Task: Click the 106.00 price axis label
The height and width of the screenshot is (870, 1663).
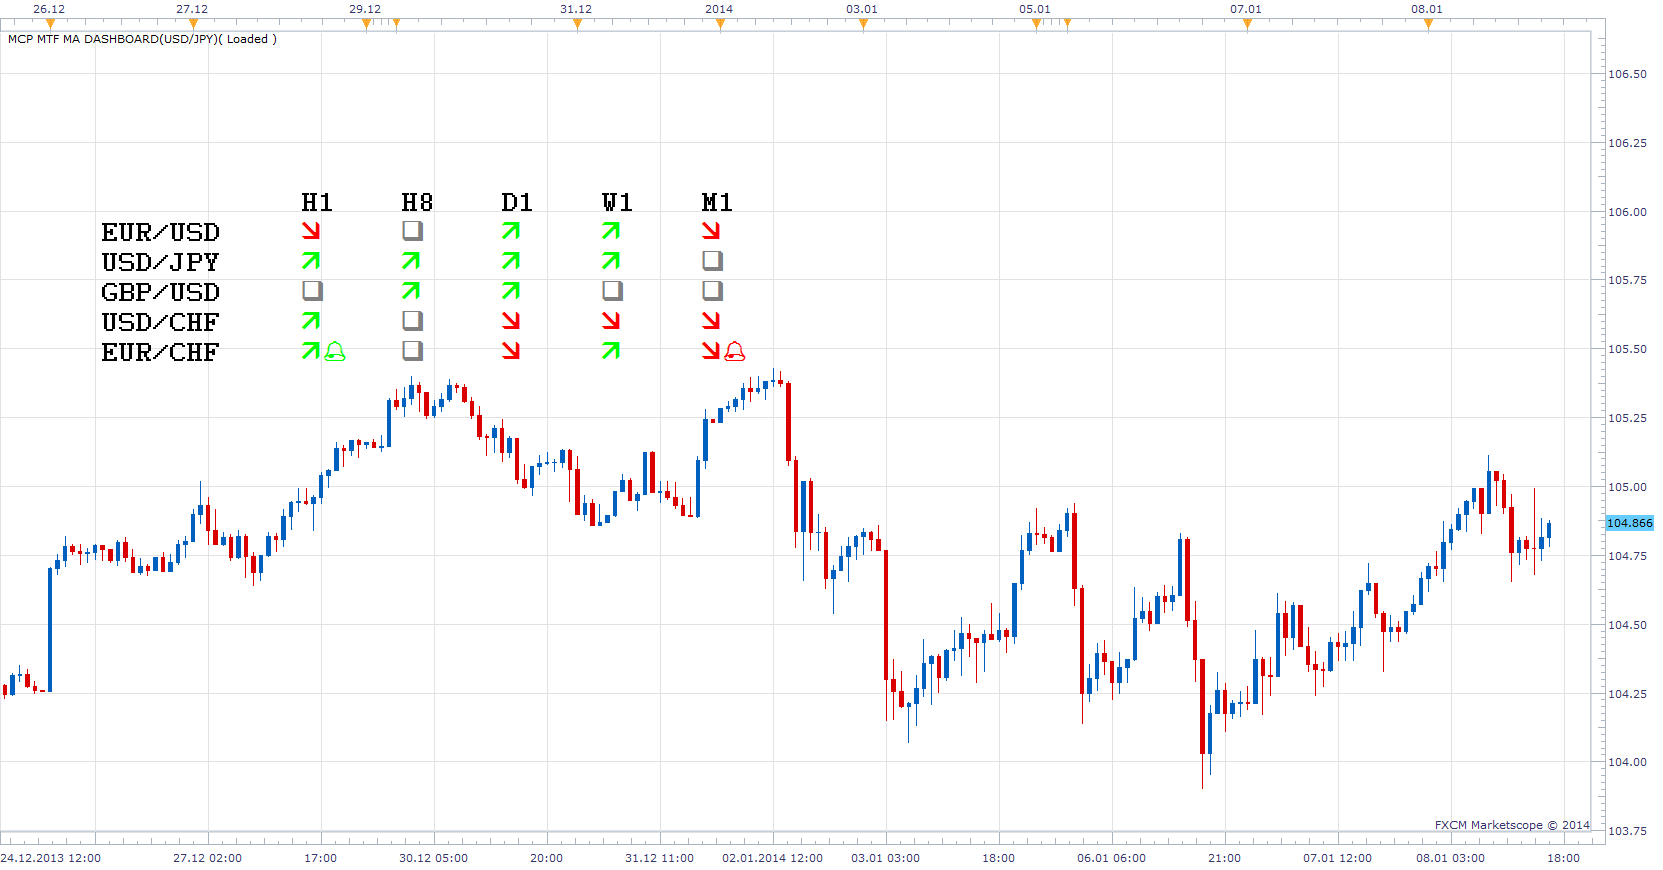Action: coord(1627,212)
